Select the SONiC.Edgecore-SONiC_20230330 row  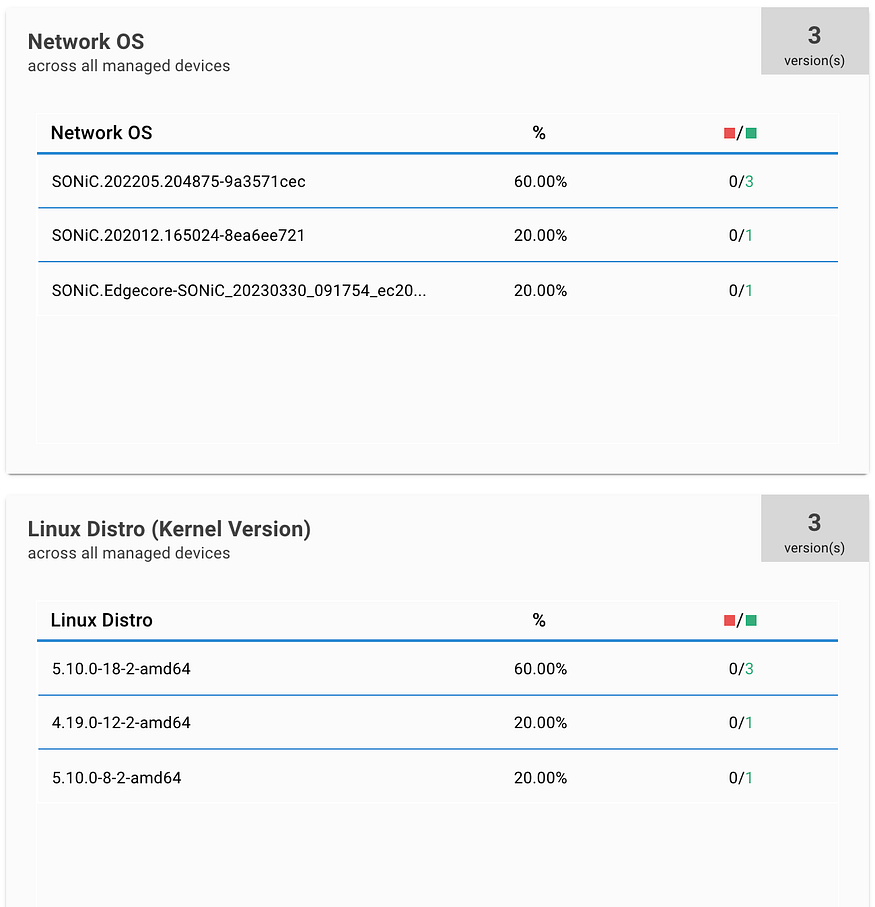pos(438,289)
